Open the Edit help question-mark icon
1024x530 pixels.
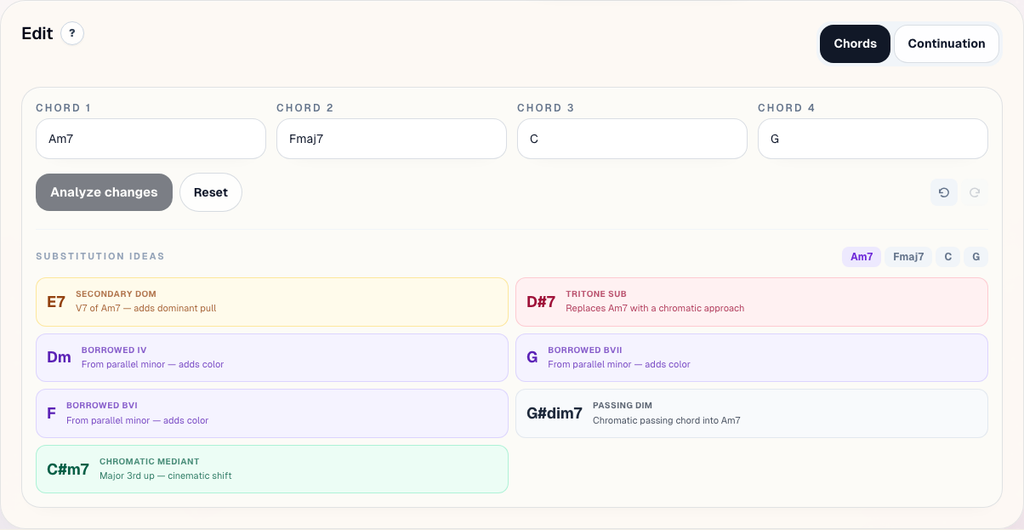(72, 33)
